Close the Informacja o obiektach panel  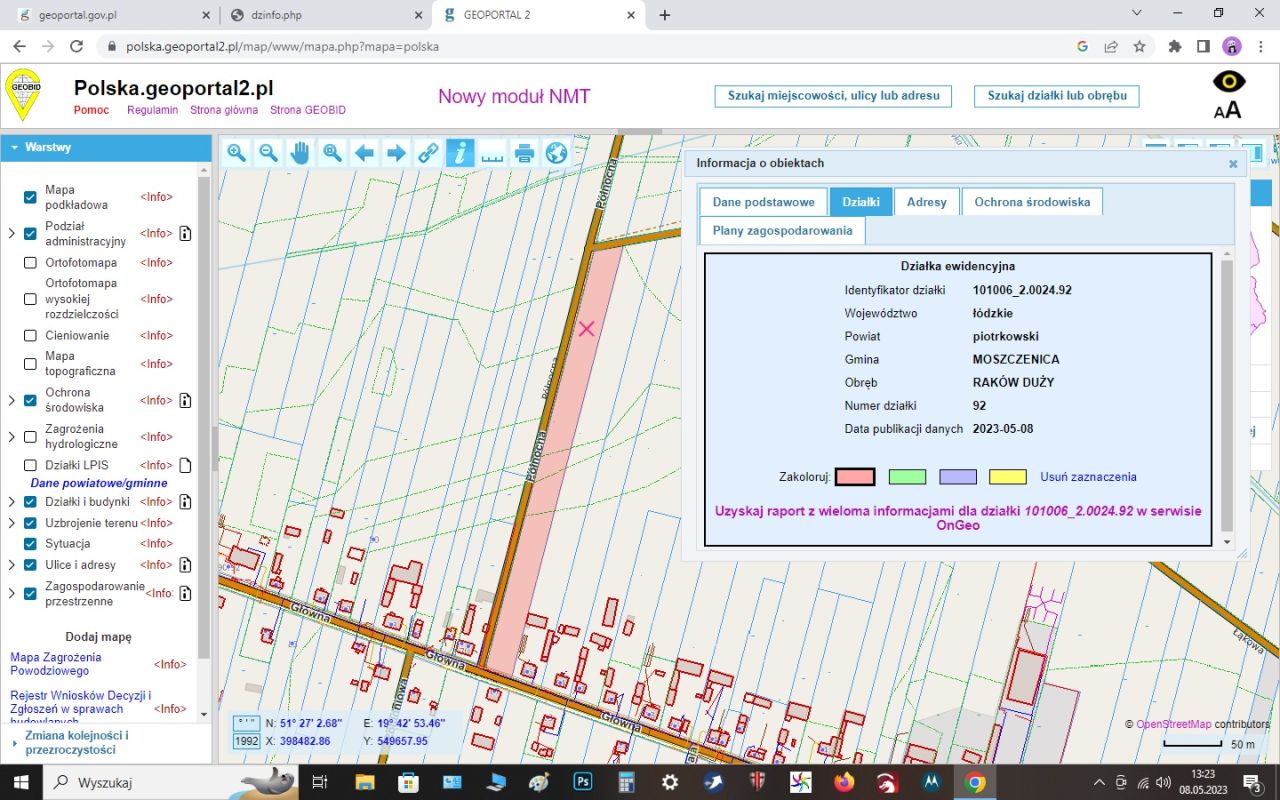click(1233, 164)
